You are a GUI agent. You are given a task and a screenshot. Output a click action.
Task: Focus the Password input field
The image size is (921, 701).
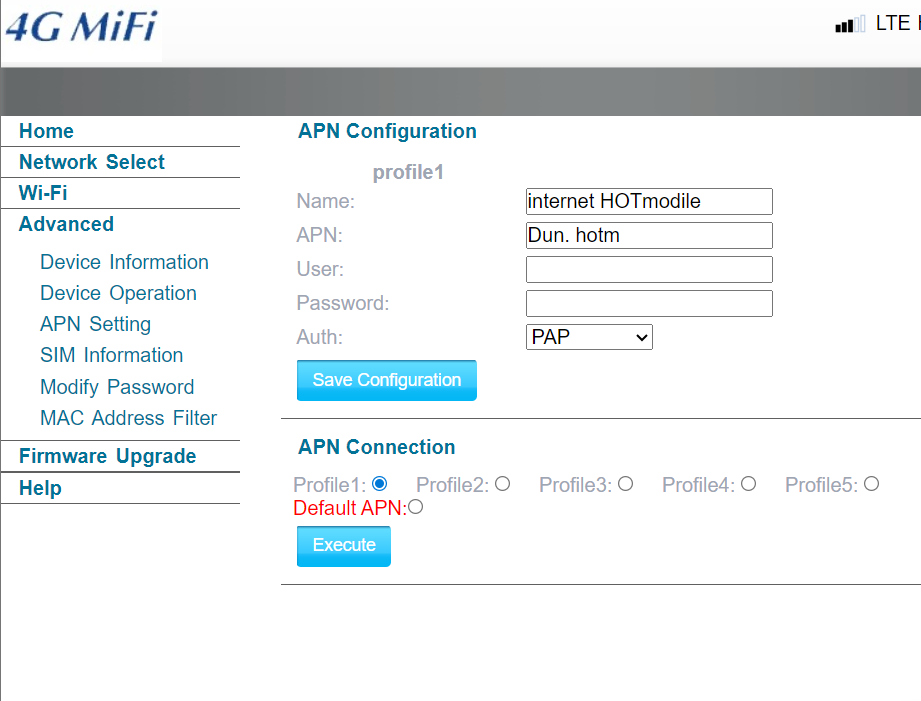tap(649, 303)
